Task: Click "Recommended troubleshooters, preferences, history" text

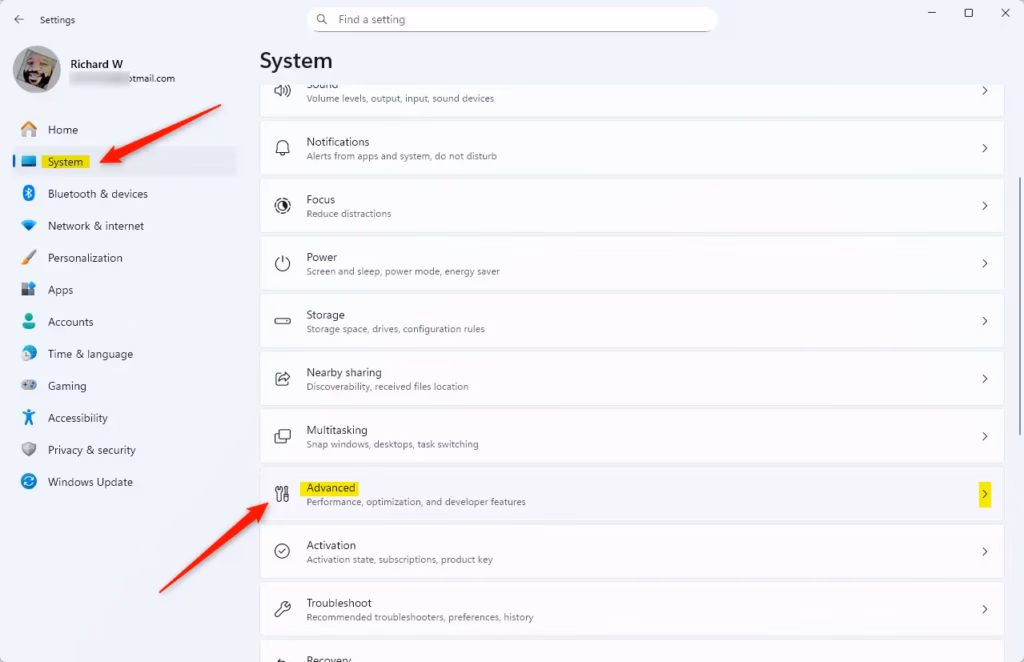Action: 419,617
